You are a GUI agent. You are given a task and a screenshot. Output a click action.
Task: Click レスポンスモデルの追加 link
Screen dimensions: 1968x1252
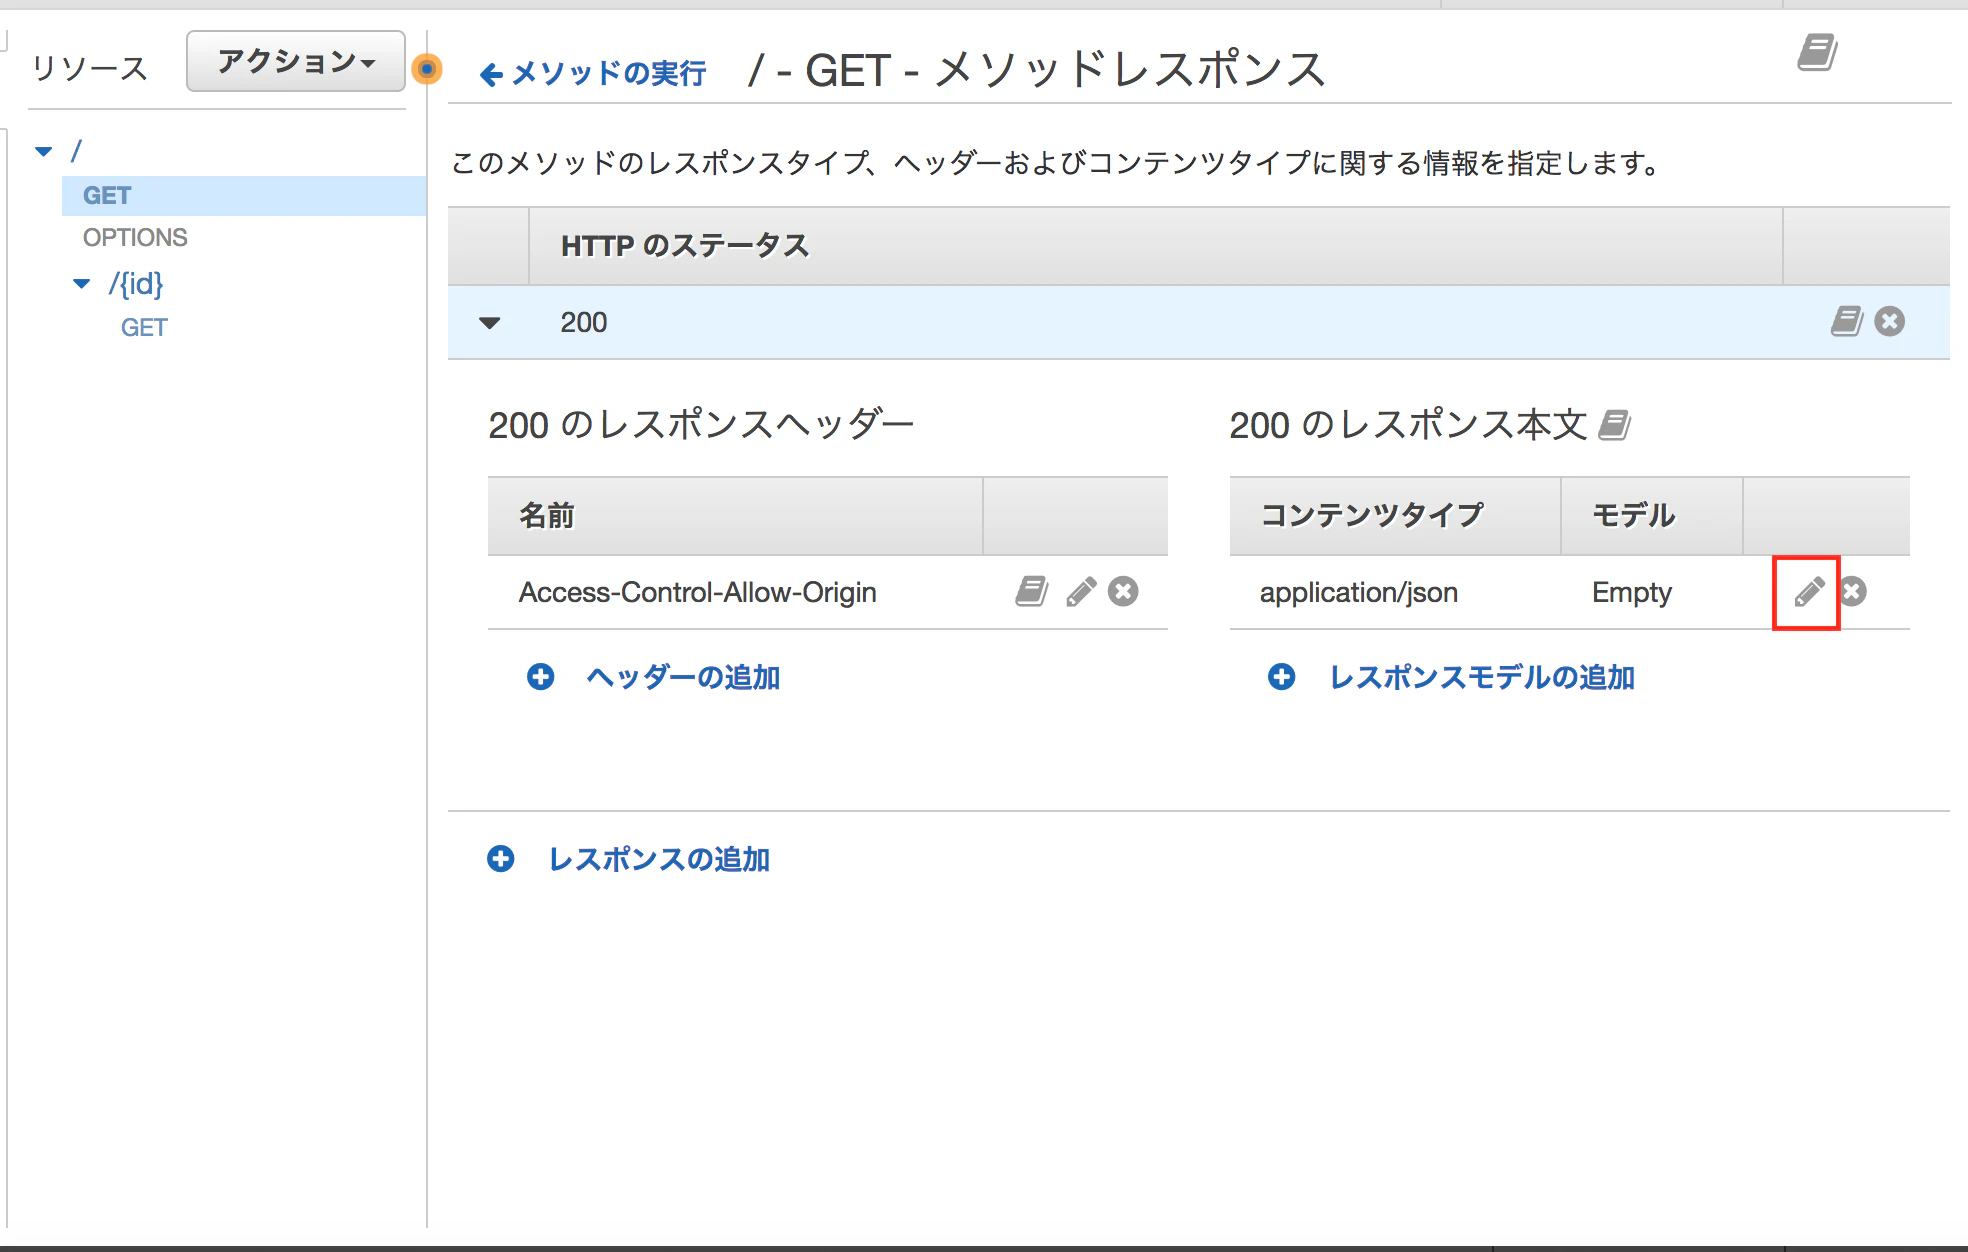pos(1482,677)
